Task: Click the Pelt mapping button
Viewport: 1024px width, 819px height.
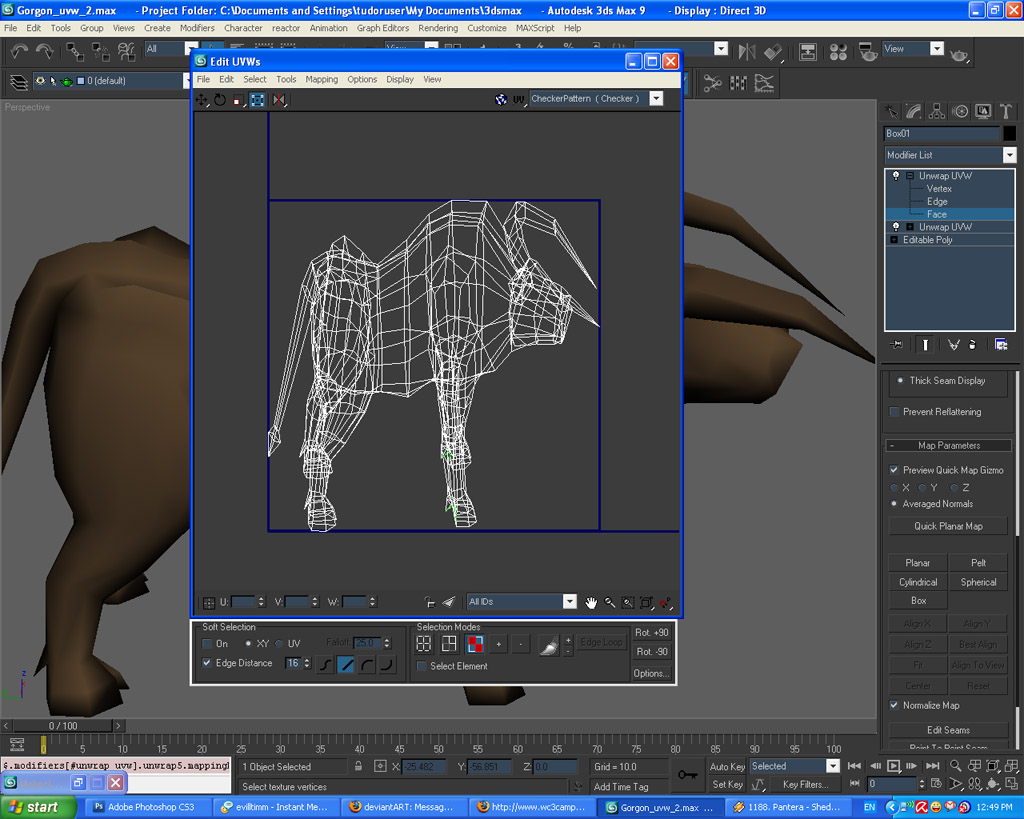Action: [x=978, y=563]
